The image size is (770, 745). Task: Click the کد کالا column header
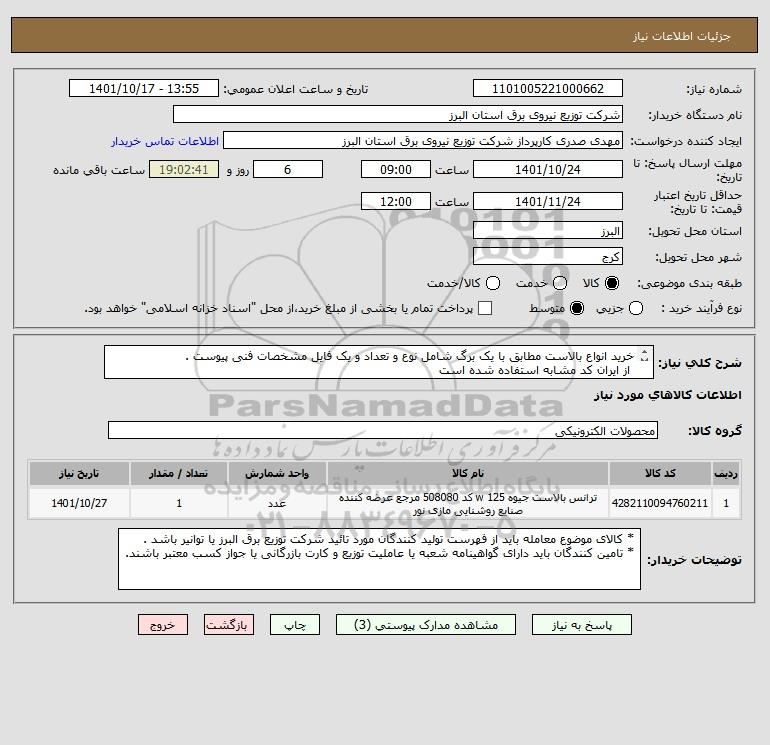[660, 473]
